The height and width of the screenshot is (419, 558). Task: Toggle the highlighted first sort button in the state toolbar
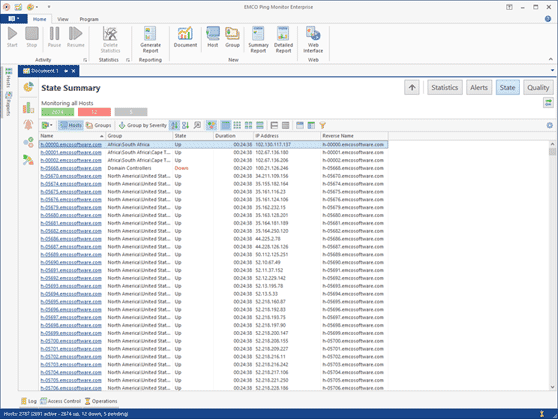[x=174, y=125]
